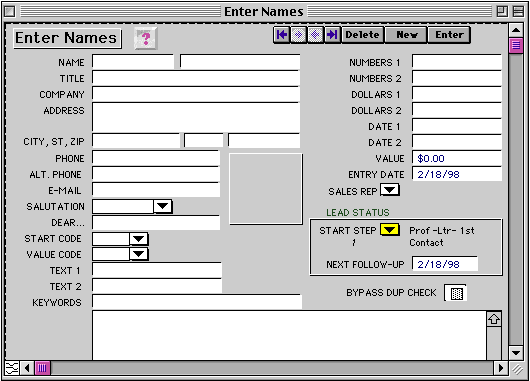Click the window zoom box in title bar

pyautogui.click(x=502, y=11)
